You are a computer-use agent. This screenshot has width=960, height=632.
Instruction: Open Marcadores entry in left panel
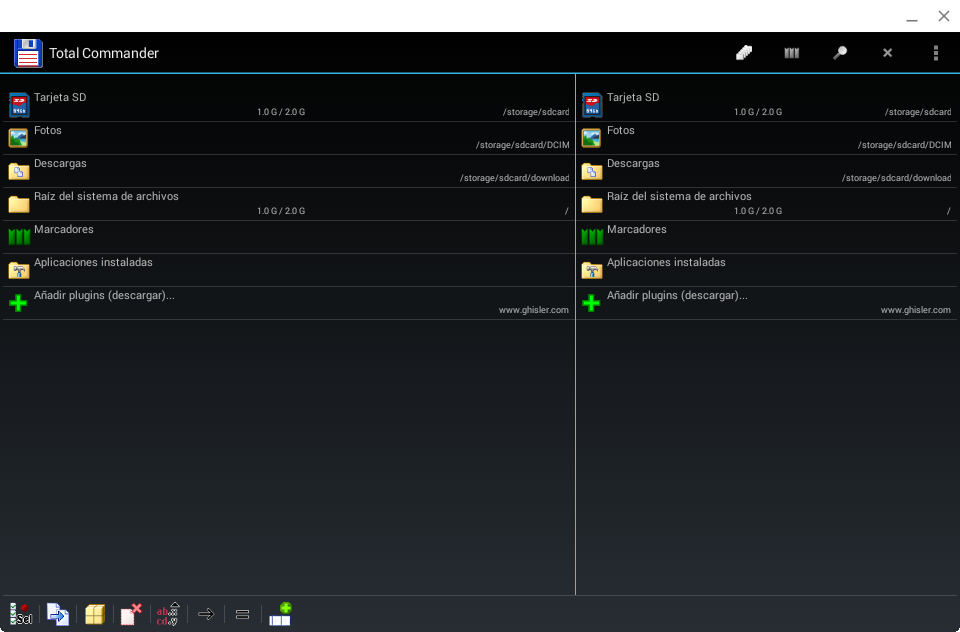pos(288,237)
